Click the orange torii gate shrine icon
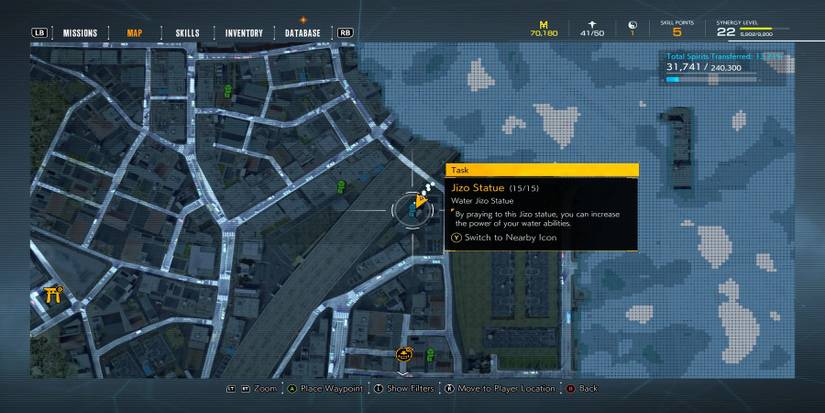825x413 pixels. tap(53, 295)
